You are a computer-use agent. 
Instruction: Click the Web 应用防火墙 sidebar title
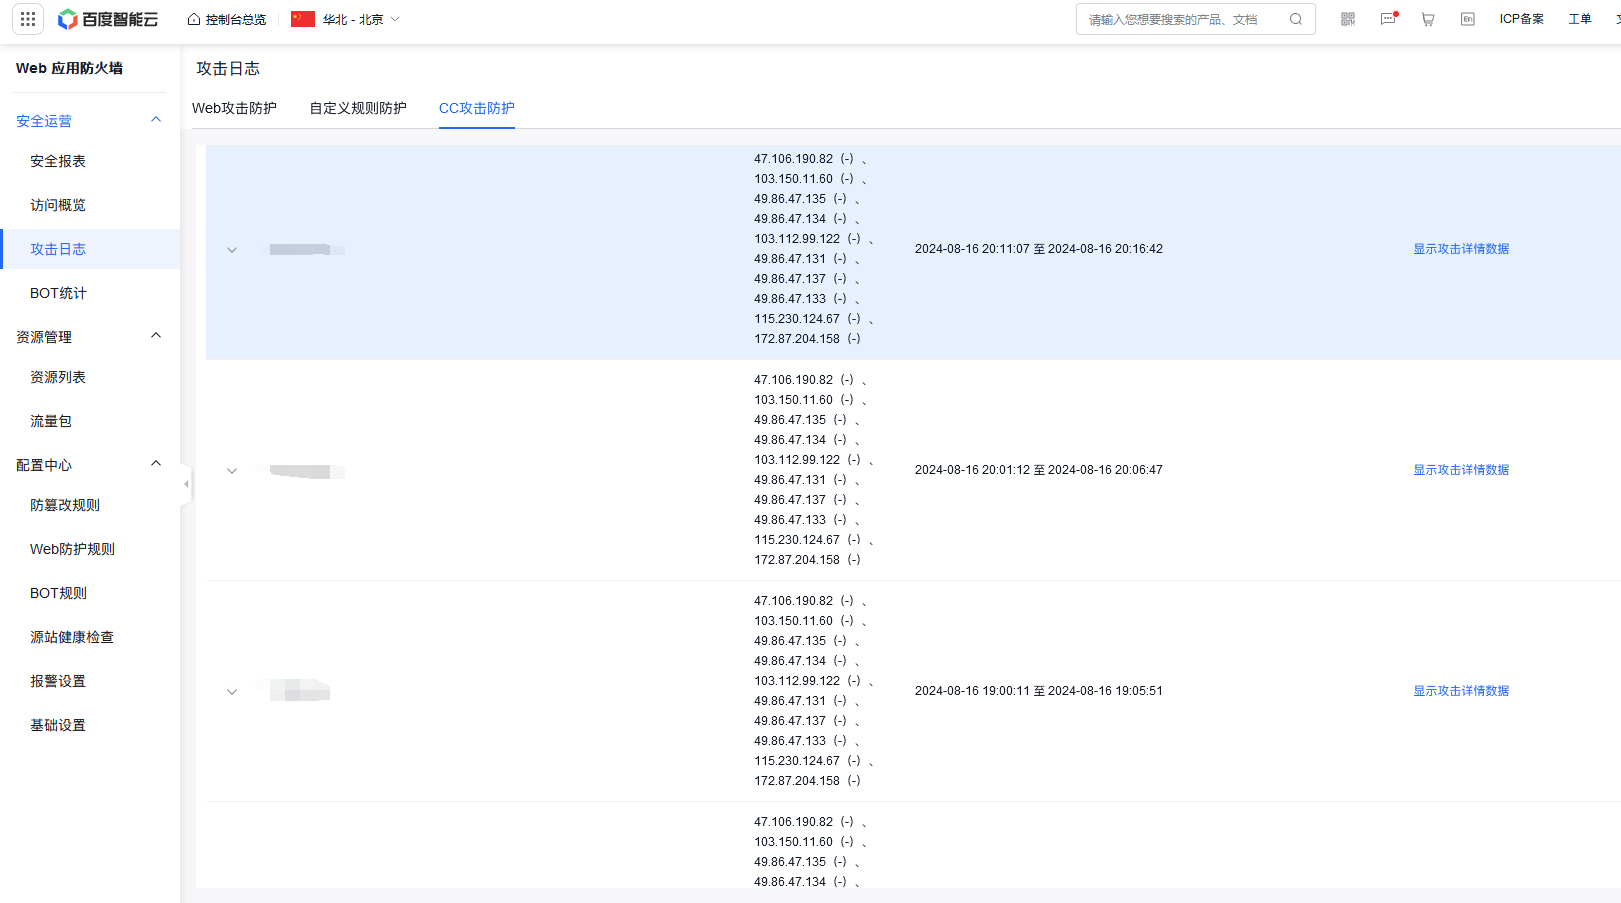69,68
